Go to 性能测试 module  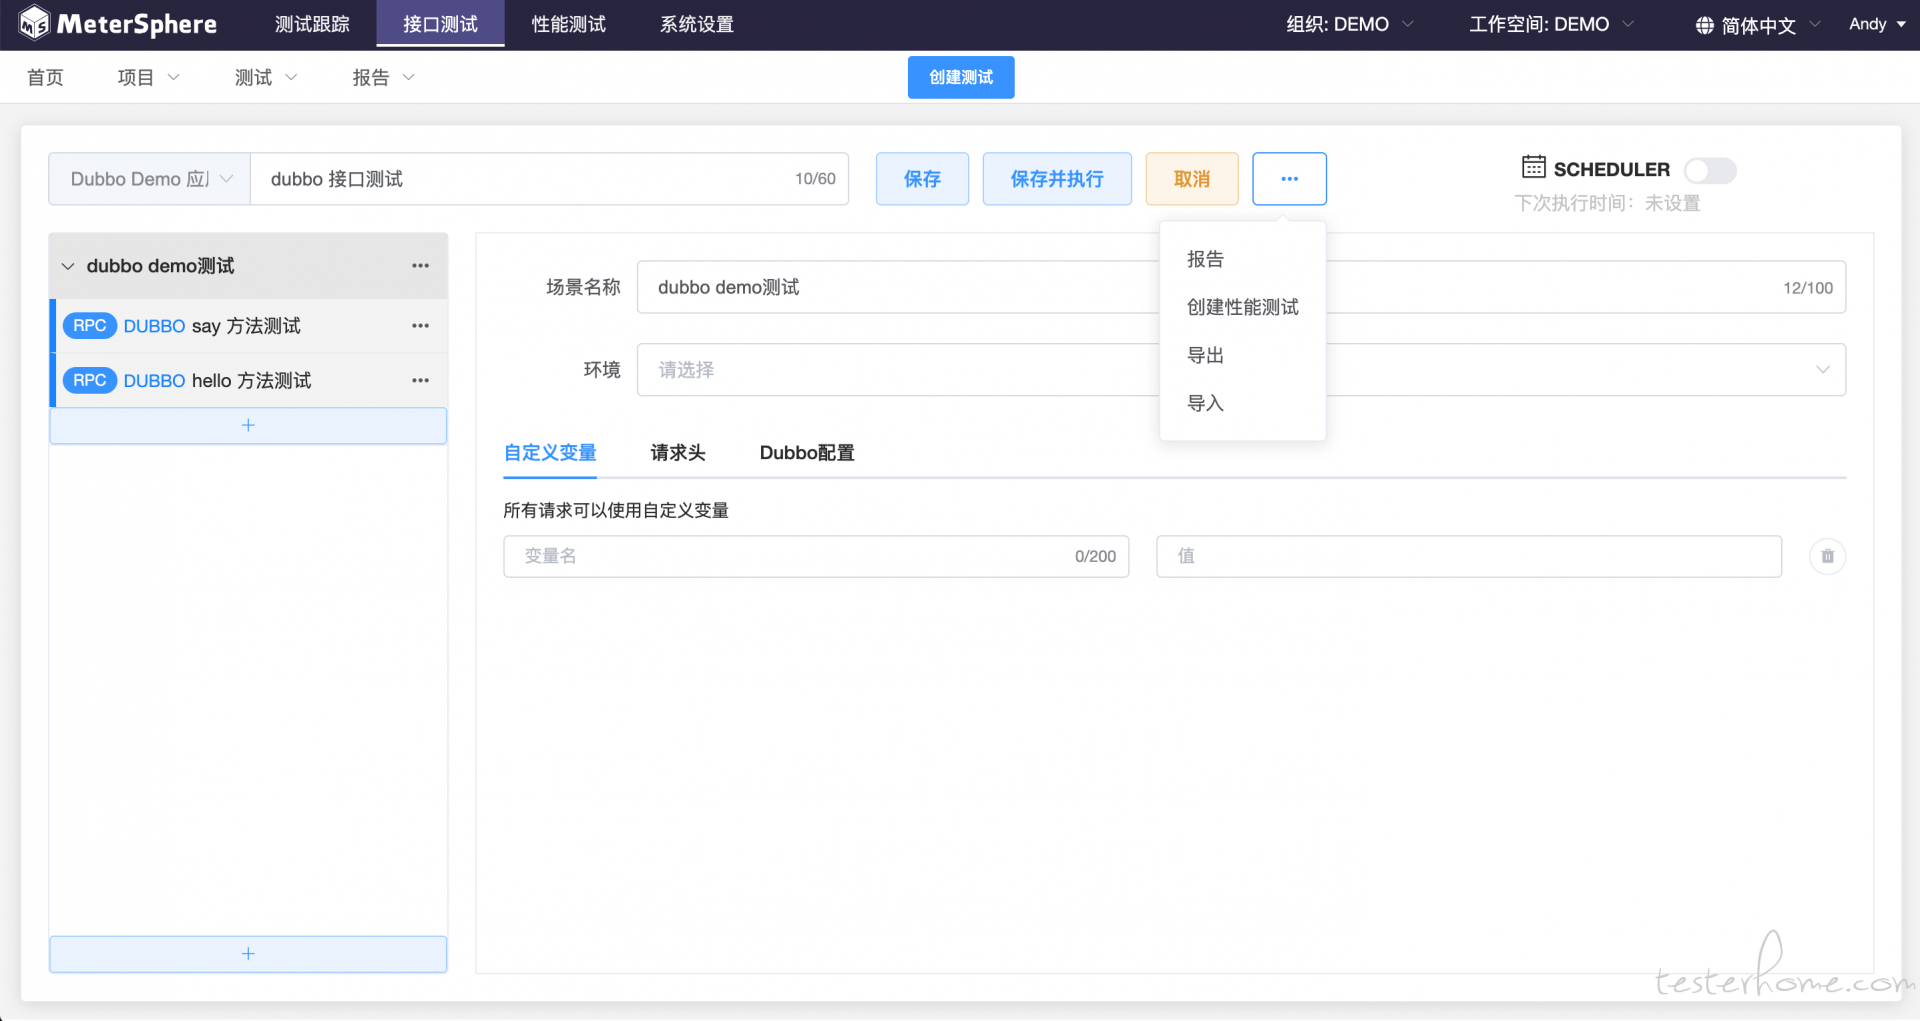[568, 24]
